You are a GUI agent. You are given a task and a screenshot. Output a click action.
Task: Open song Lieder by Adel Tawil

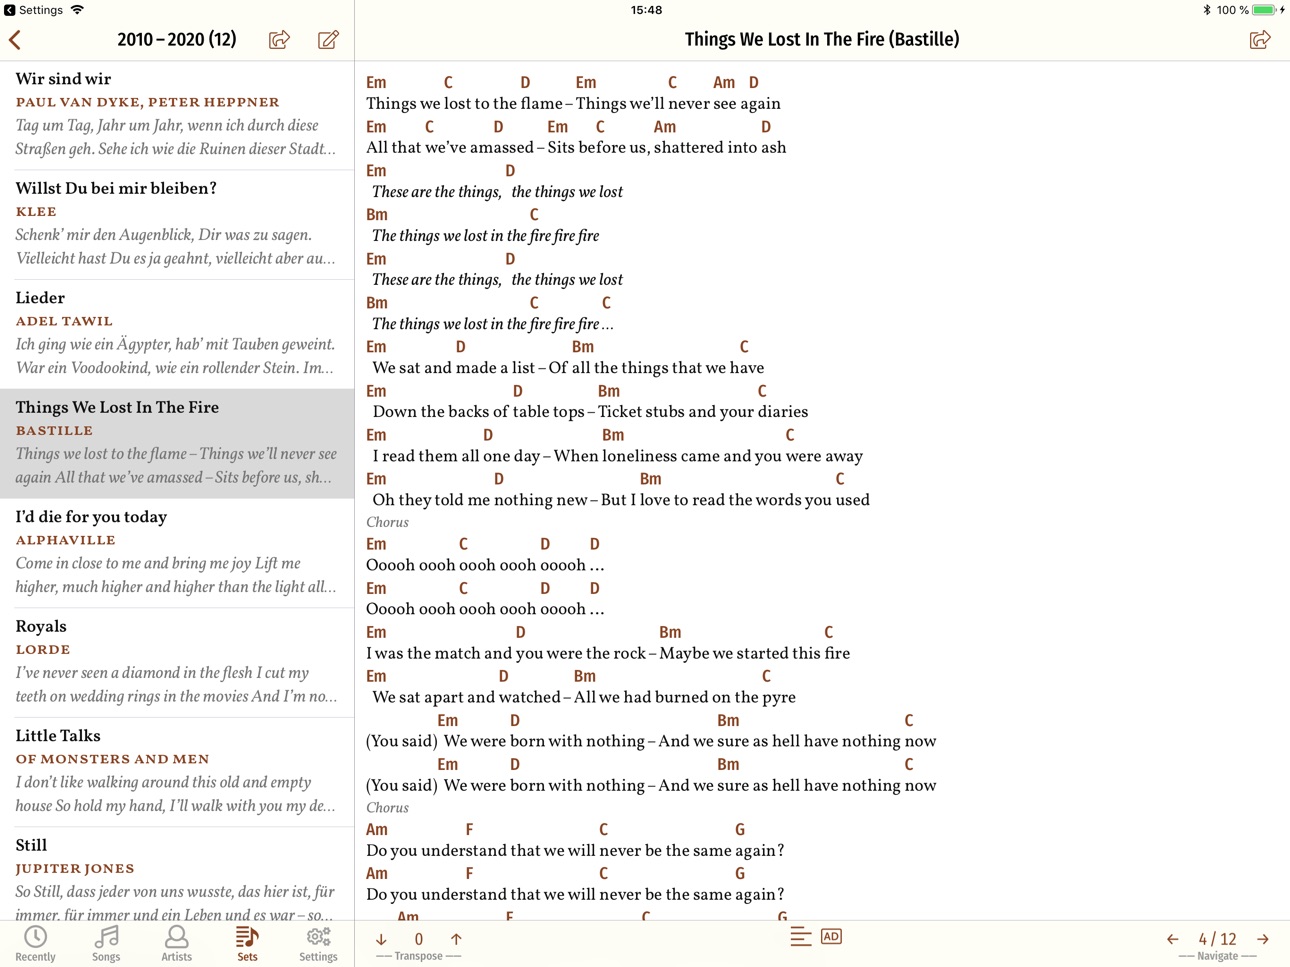pos(177,334)
